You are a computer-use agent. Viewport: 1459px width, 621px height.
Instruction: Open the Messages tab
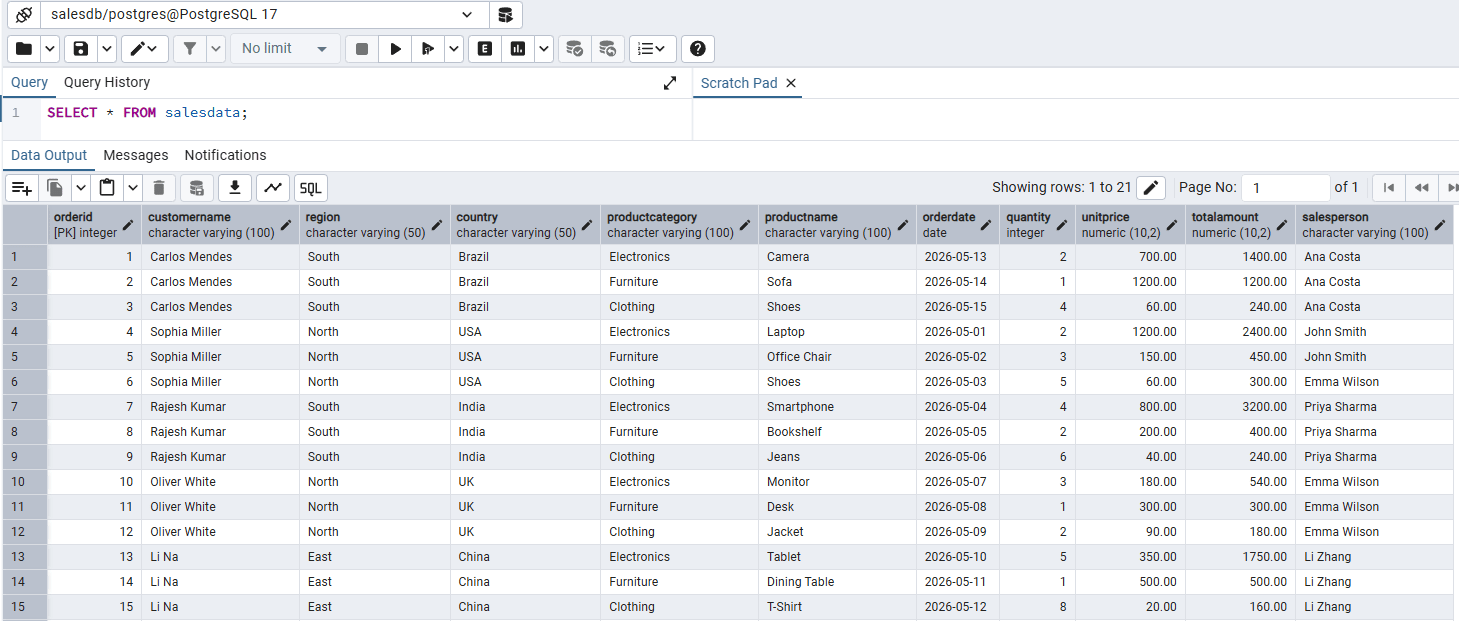click(136, 155)
